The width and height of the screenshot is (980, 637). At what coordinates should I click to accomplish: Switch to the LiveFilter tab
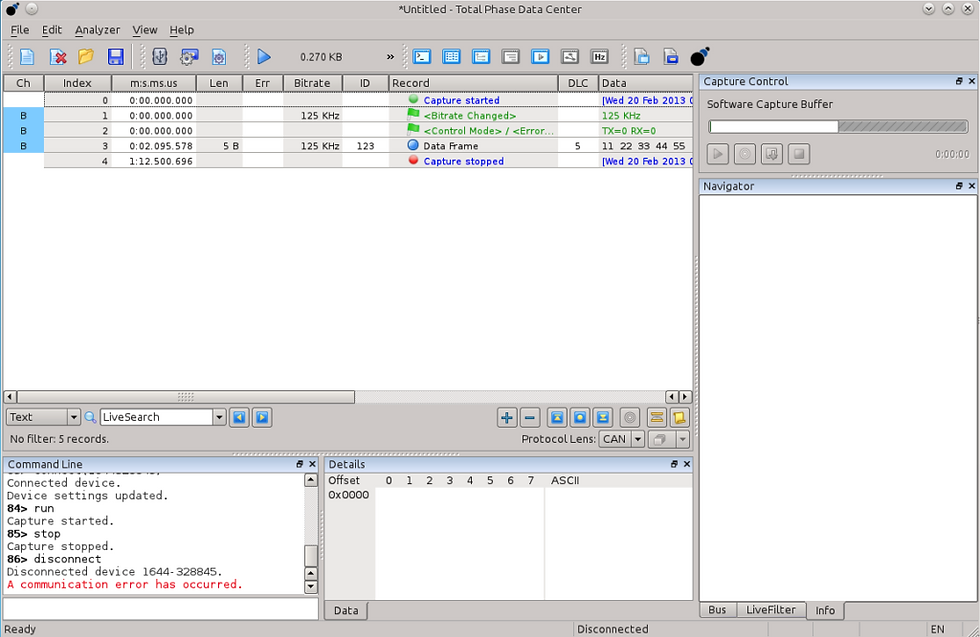771,609
